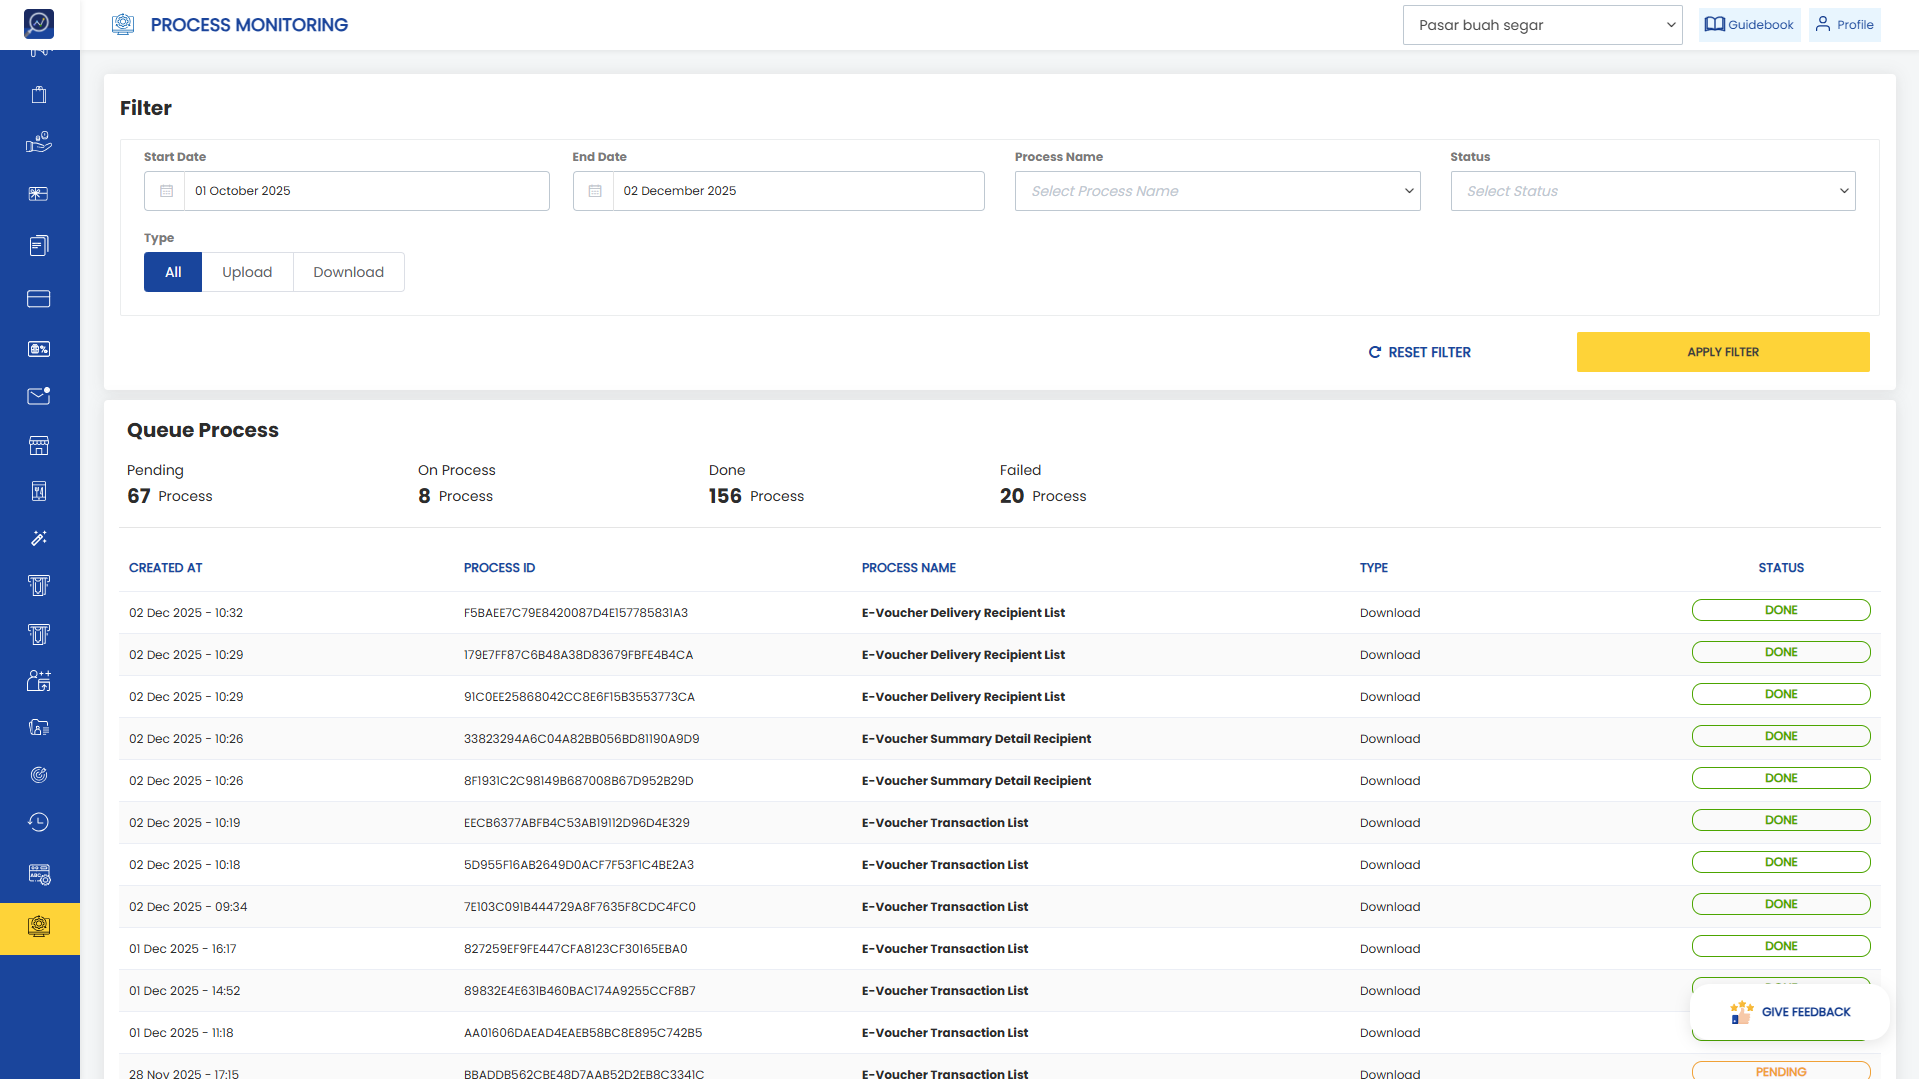The height and width of the screenshot is (1079, 1919).
Task: Open the store discount percent sidebar icon
Action: click(x=39, y=349)
